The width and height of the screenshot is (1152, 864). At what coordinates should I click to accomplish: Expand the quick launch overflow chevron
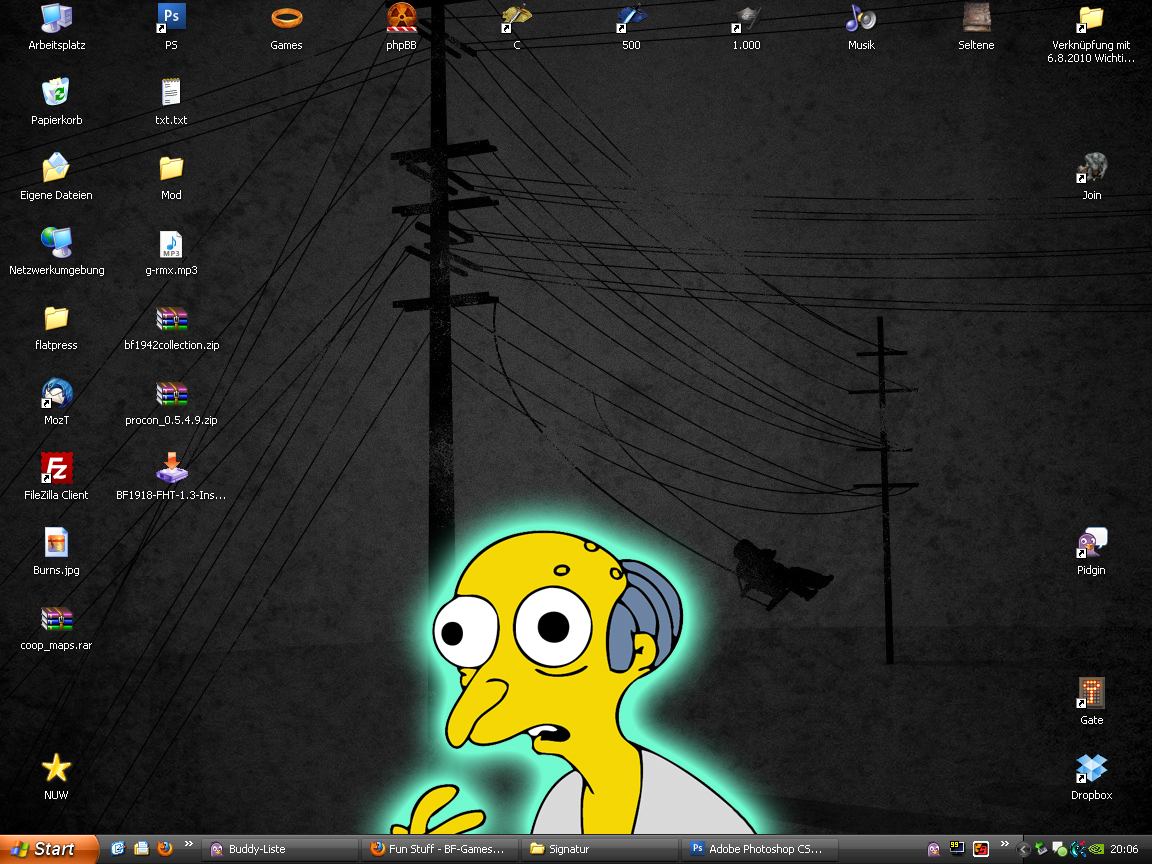coord(189,845)
